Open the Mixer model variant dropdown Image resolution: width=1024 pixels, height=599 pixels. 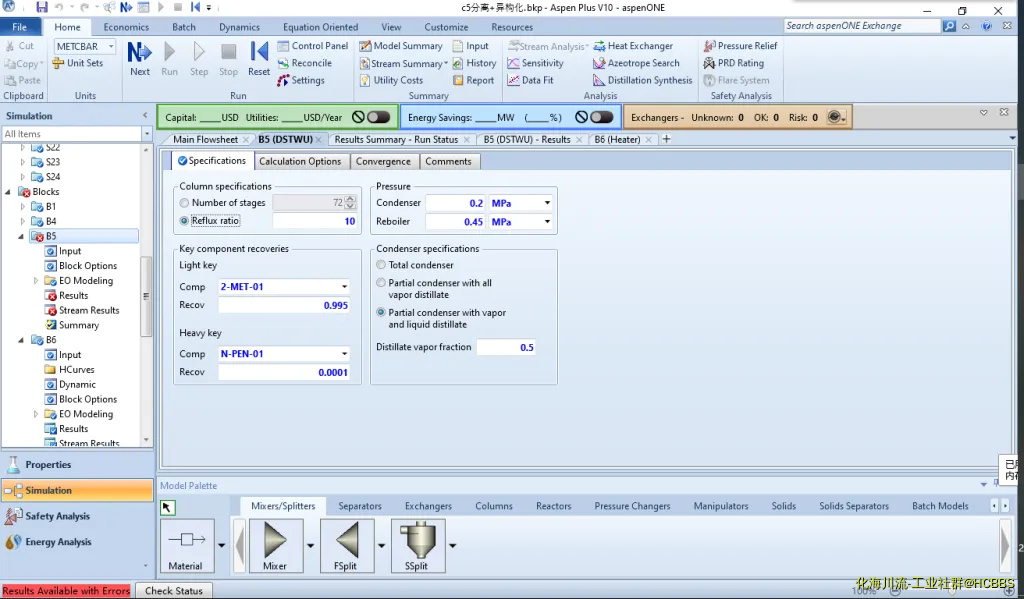click(310, 545)
